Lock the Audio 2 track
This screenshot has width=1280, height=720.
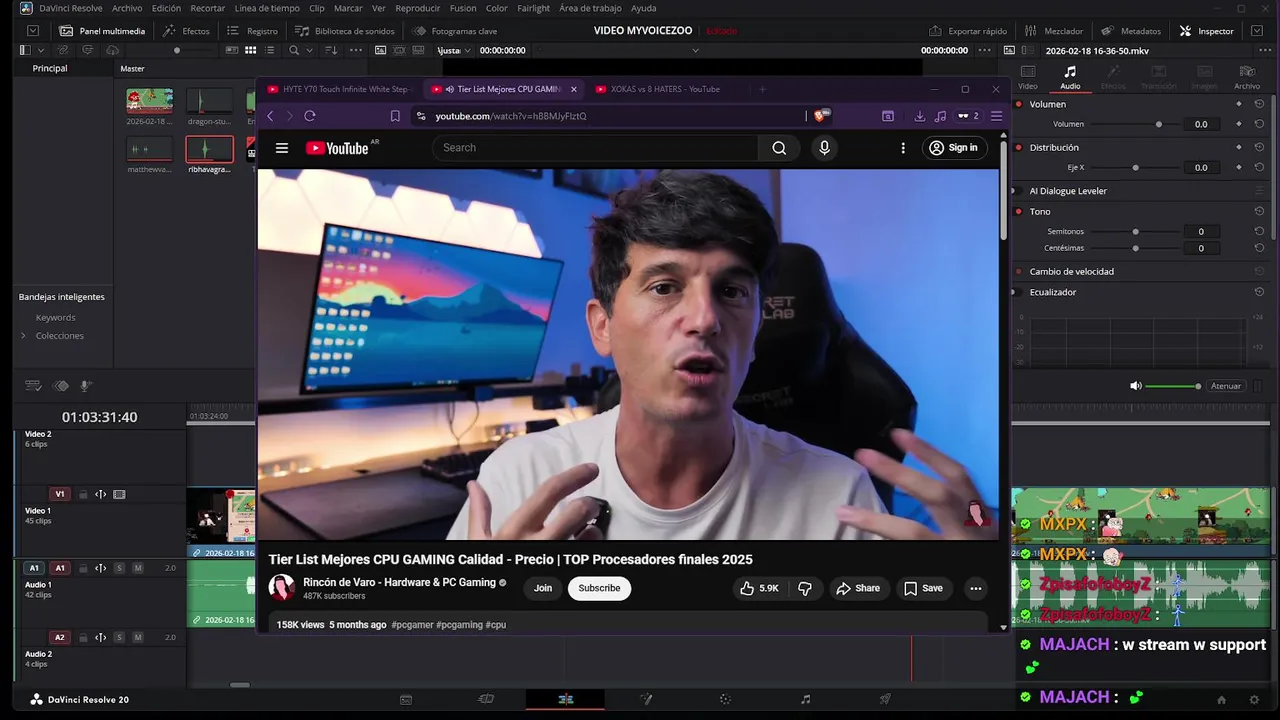(x=83, y=637)
